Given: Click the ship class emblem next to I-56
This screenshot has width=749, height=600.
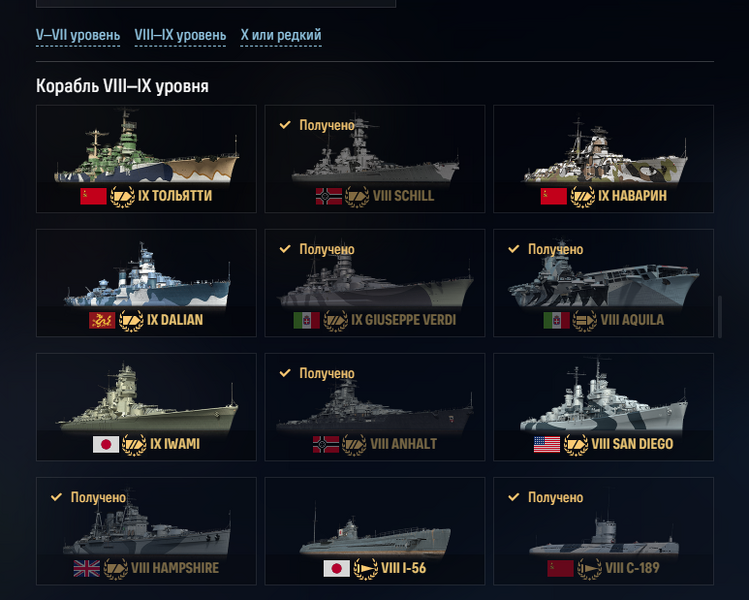Looking at the screenshot, I should pyautogui.click(x=366, y=568).
